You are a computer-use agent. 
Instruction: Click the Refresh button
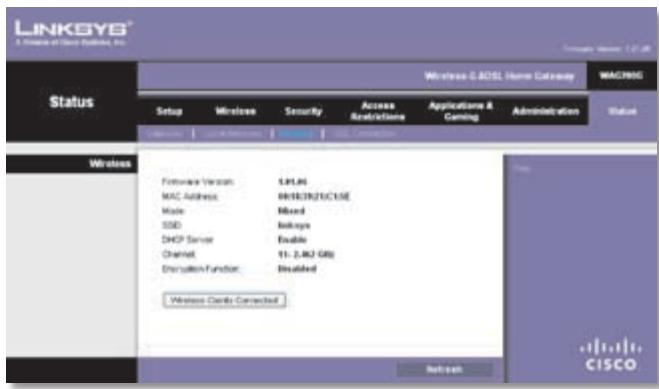tap(445, 370)
